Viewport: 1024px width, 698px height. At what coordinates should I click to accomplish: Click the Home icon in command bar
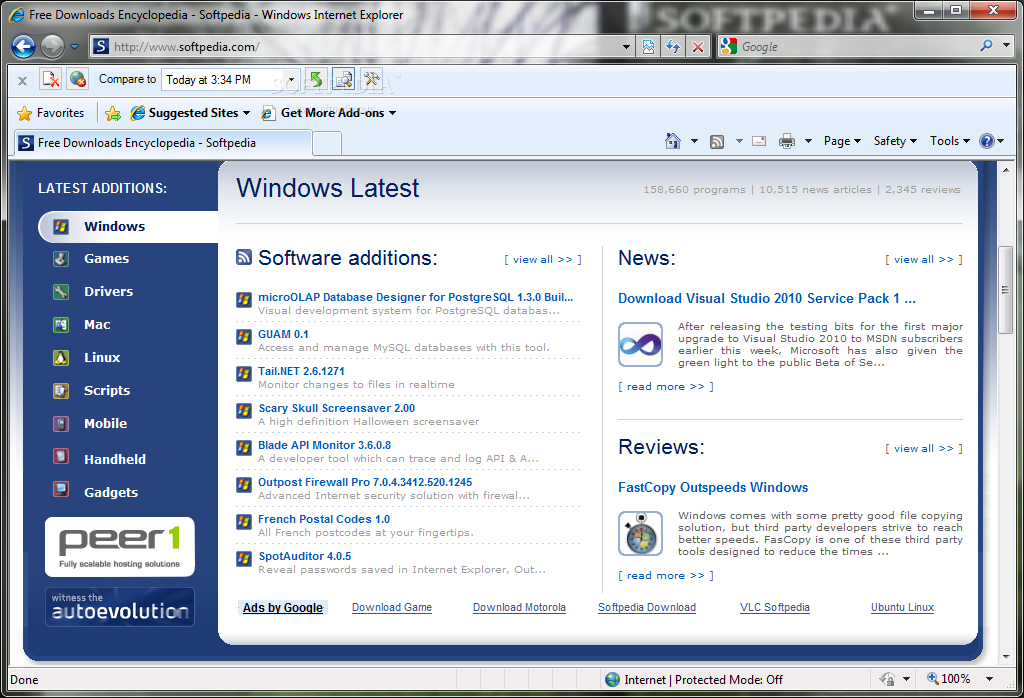[673, 140]
